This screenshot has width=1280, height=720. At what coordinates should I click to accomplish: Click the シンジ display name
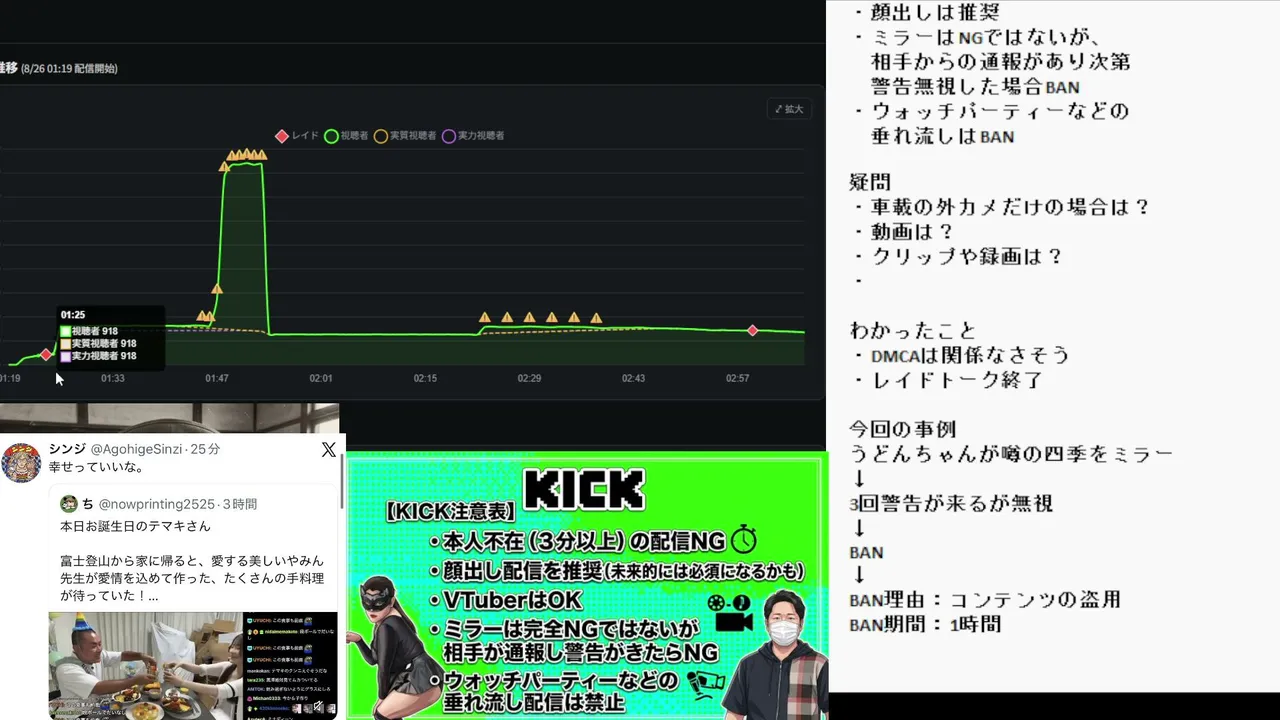(67, 450)
